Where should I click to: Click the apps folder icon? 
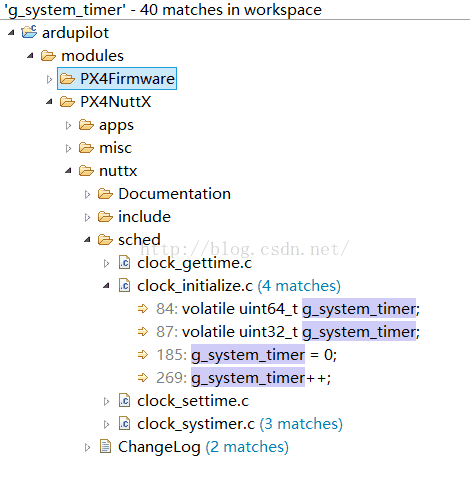[x=86, y=125]
